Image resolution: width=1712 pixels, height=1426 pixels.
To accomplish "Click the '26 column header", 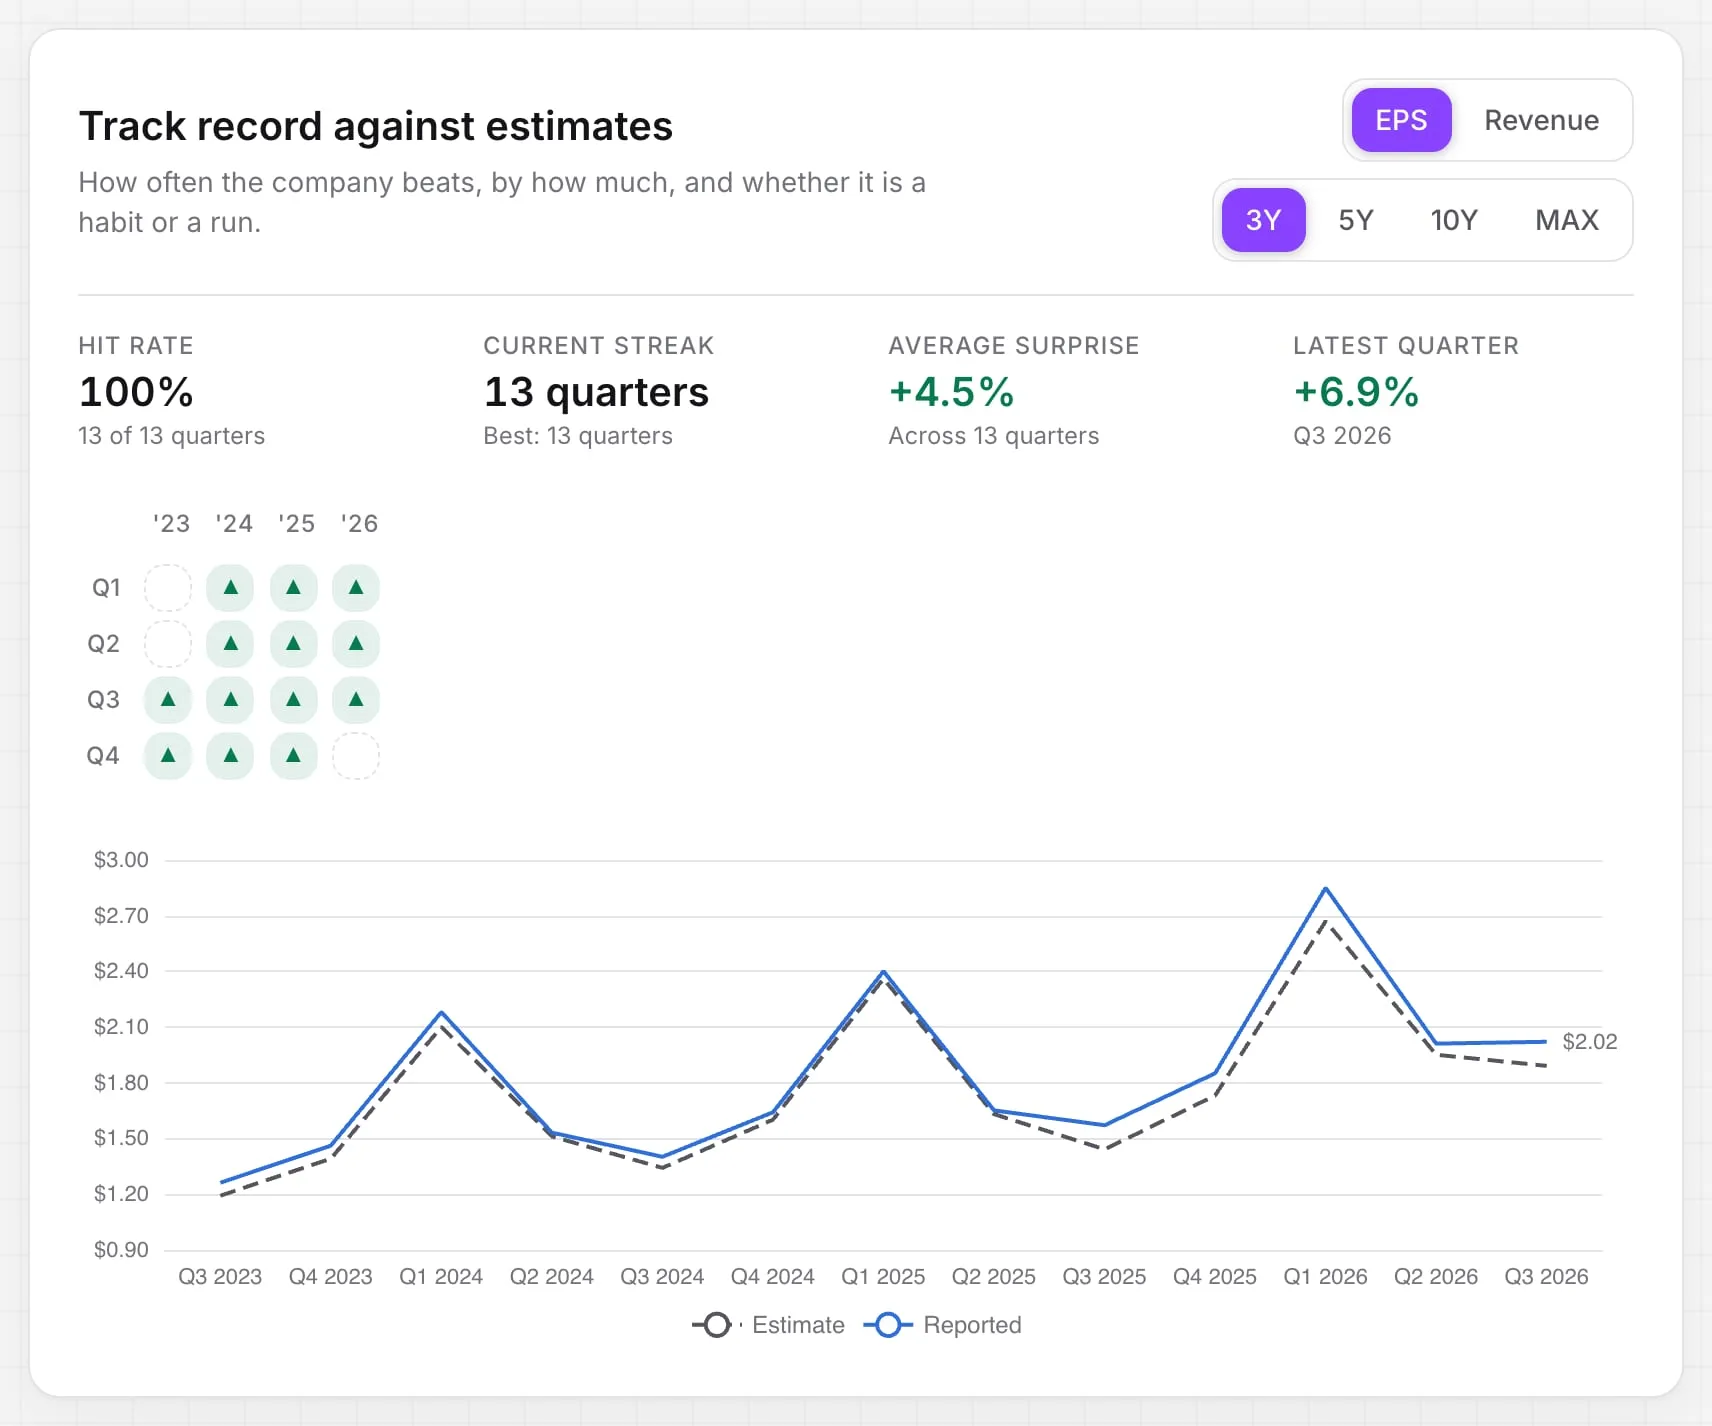I will click(359, 523).
